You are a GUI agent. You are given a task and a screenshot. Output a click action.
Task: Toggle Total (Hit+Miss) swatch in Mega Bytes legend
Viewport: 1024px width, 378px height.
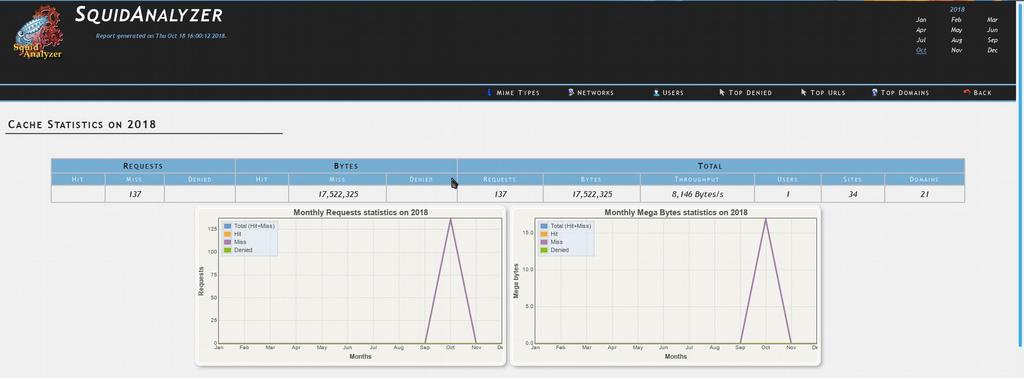[x=544, y=226]
